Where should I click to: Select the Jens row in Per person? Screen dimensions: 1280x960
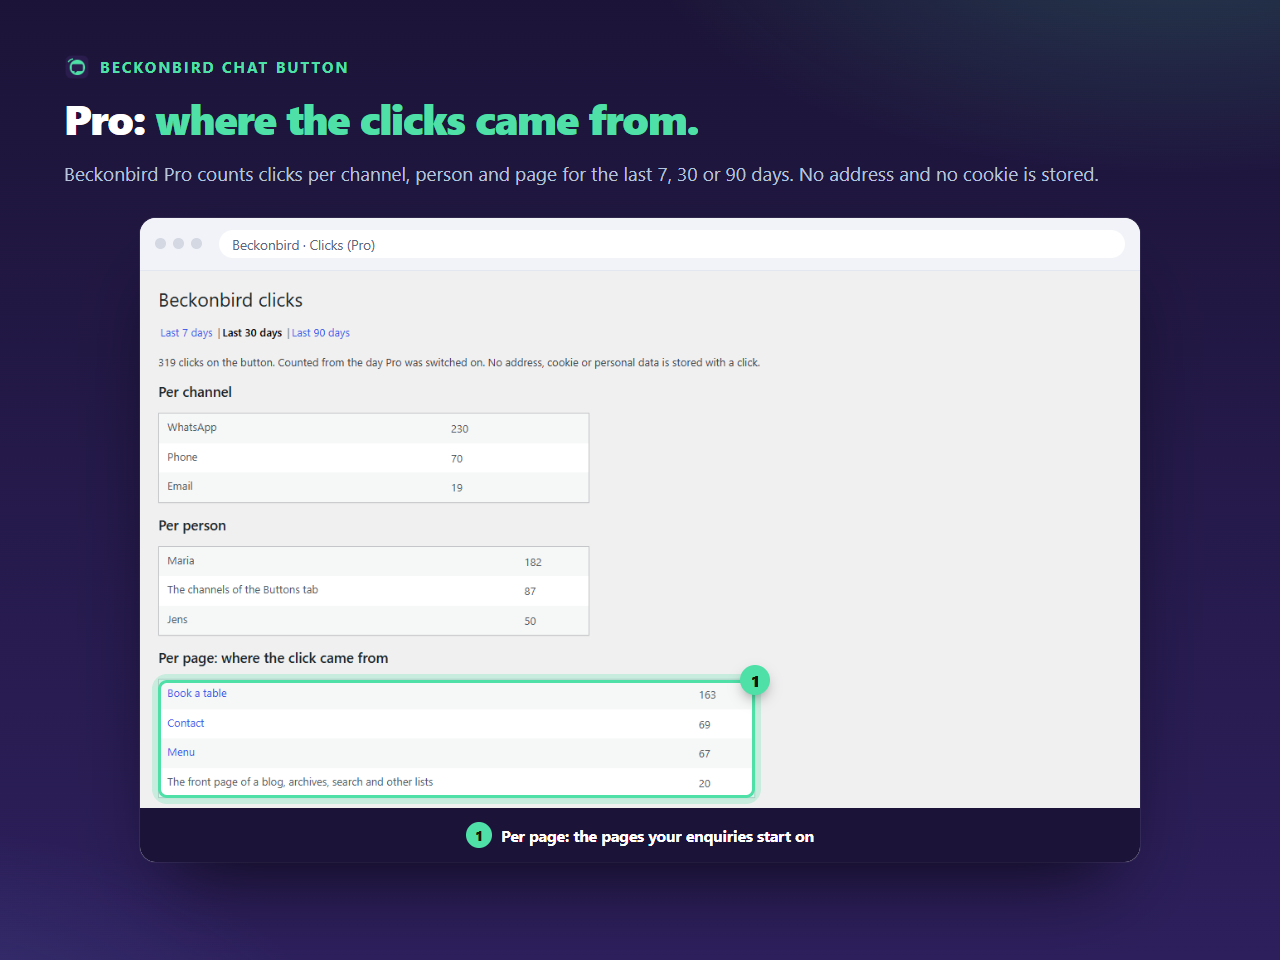(x=373, y=620)
